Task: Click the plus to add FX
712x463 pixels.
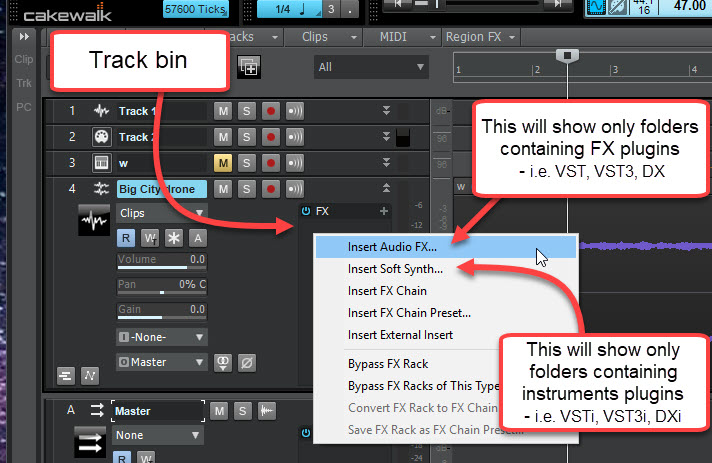Action: (384, 211)
